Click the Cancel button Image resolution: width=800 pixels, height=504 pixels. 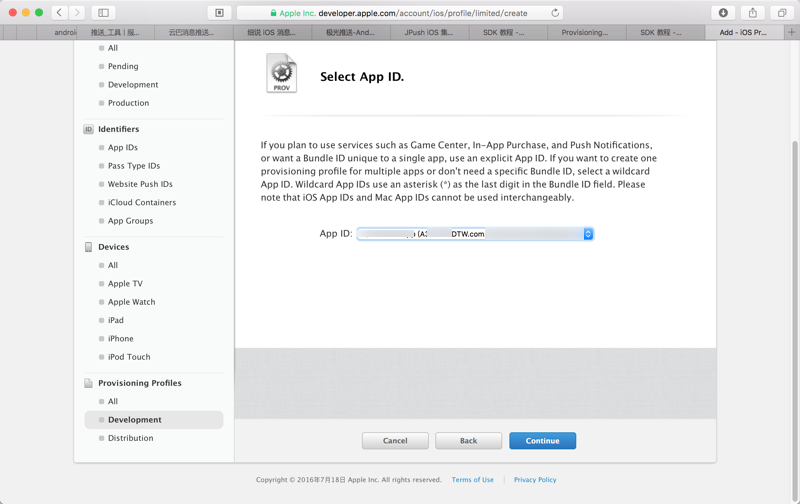coord(395,441)
